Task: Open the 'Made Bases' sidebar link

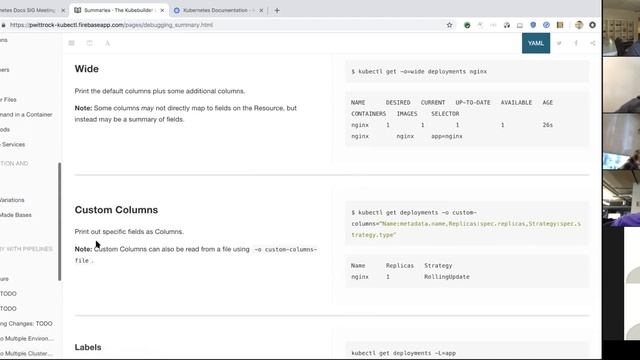Action: (16, 215)
